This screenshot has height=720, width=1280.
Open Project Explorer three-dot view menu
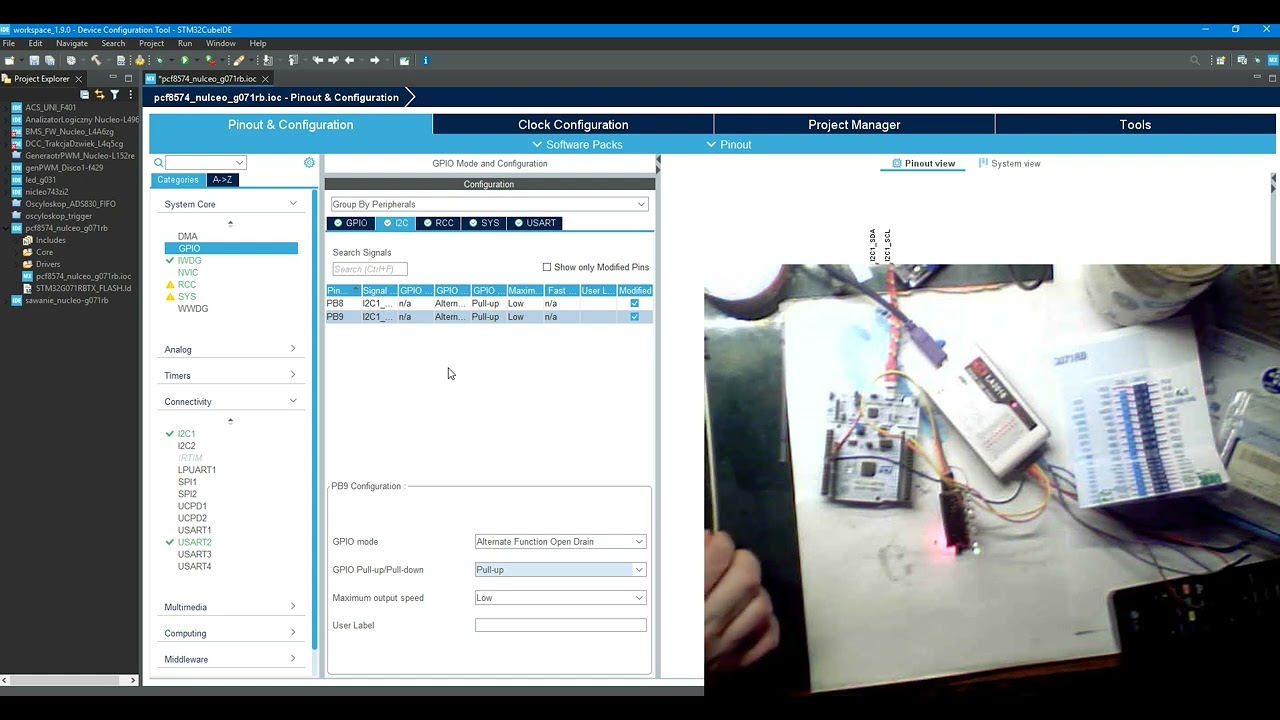pos(130,94)
